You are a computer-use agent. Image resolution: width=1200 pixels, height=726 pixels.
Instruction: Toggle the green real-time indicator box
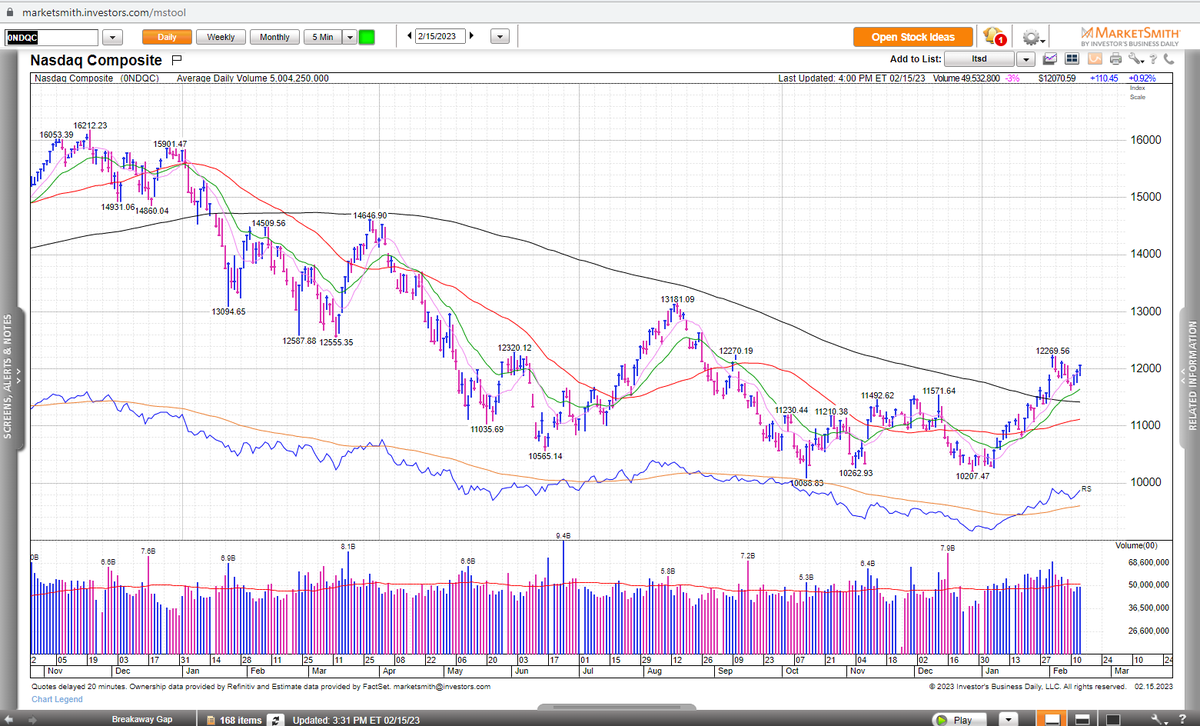pyautogui.click(x=367, y=35)
